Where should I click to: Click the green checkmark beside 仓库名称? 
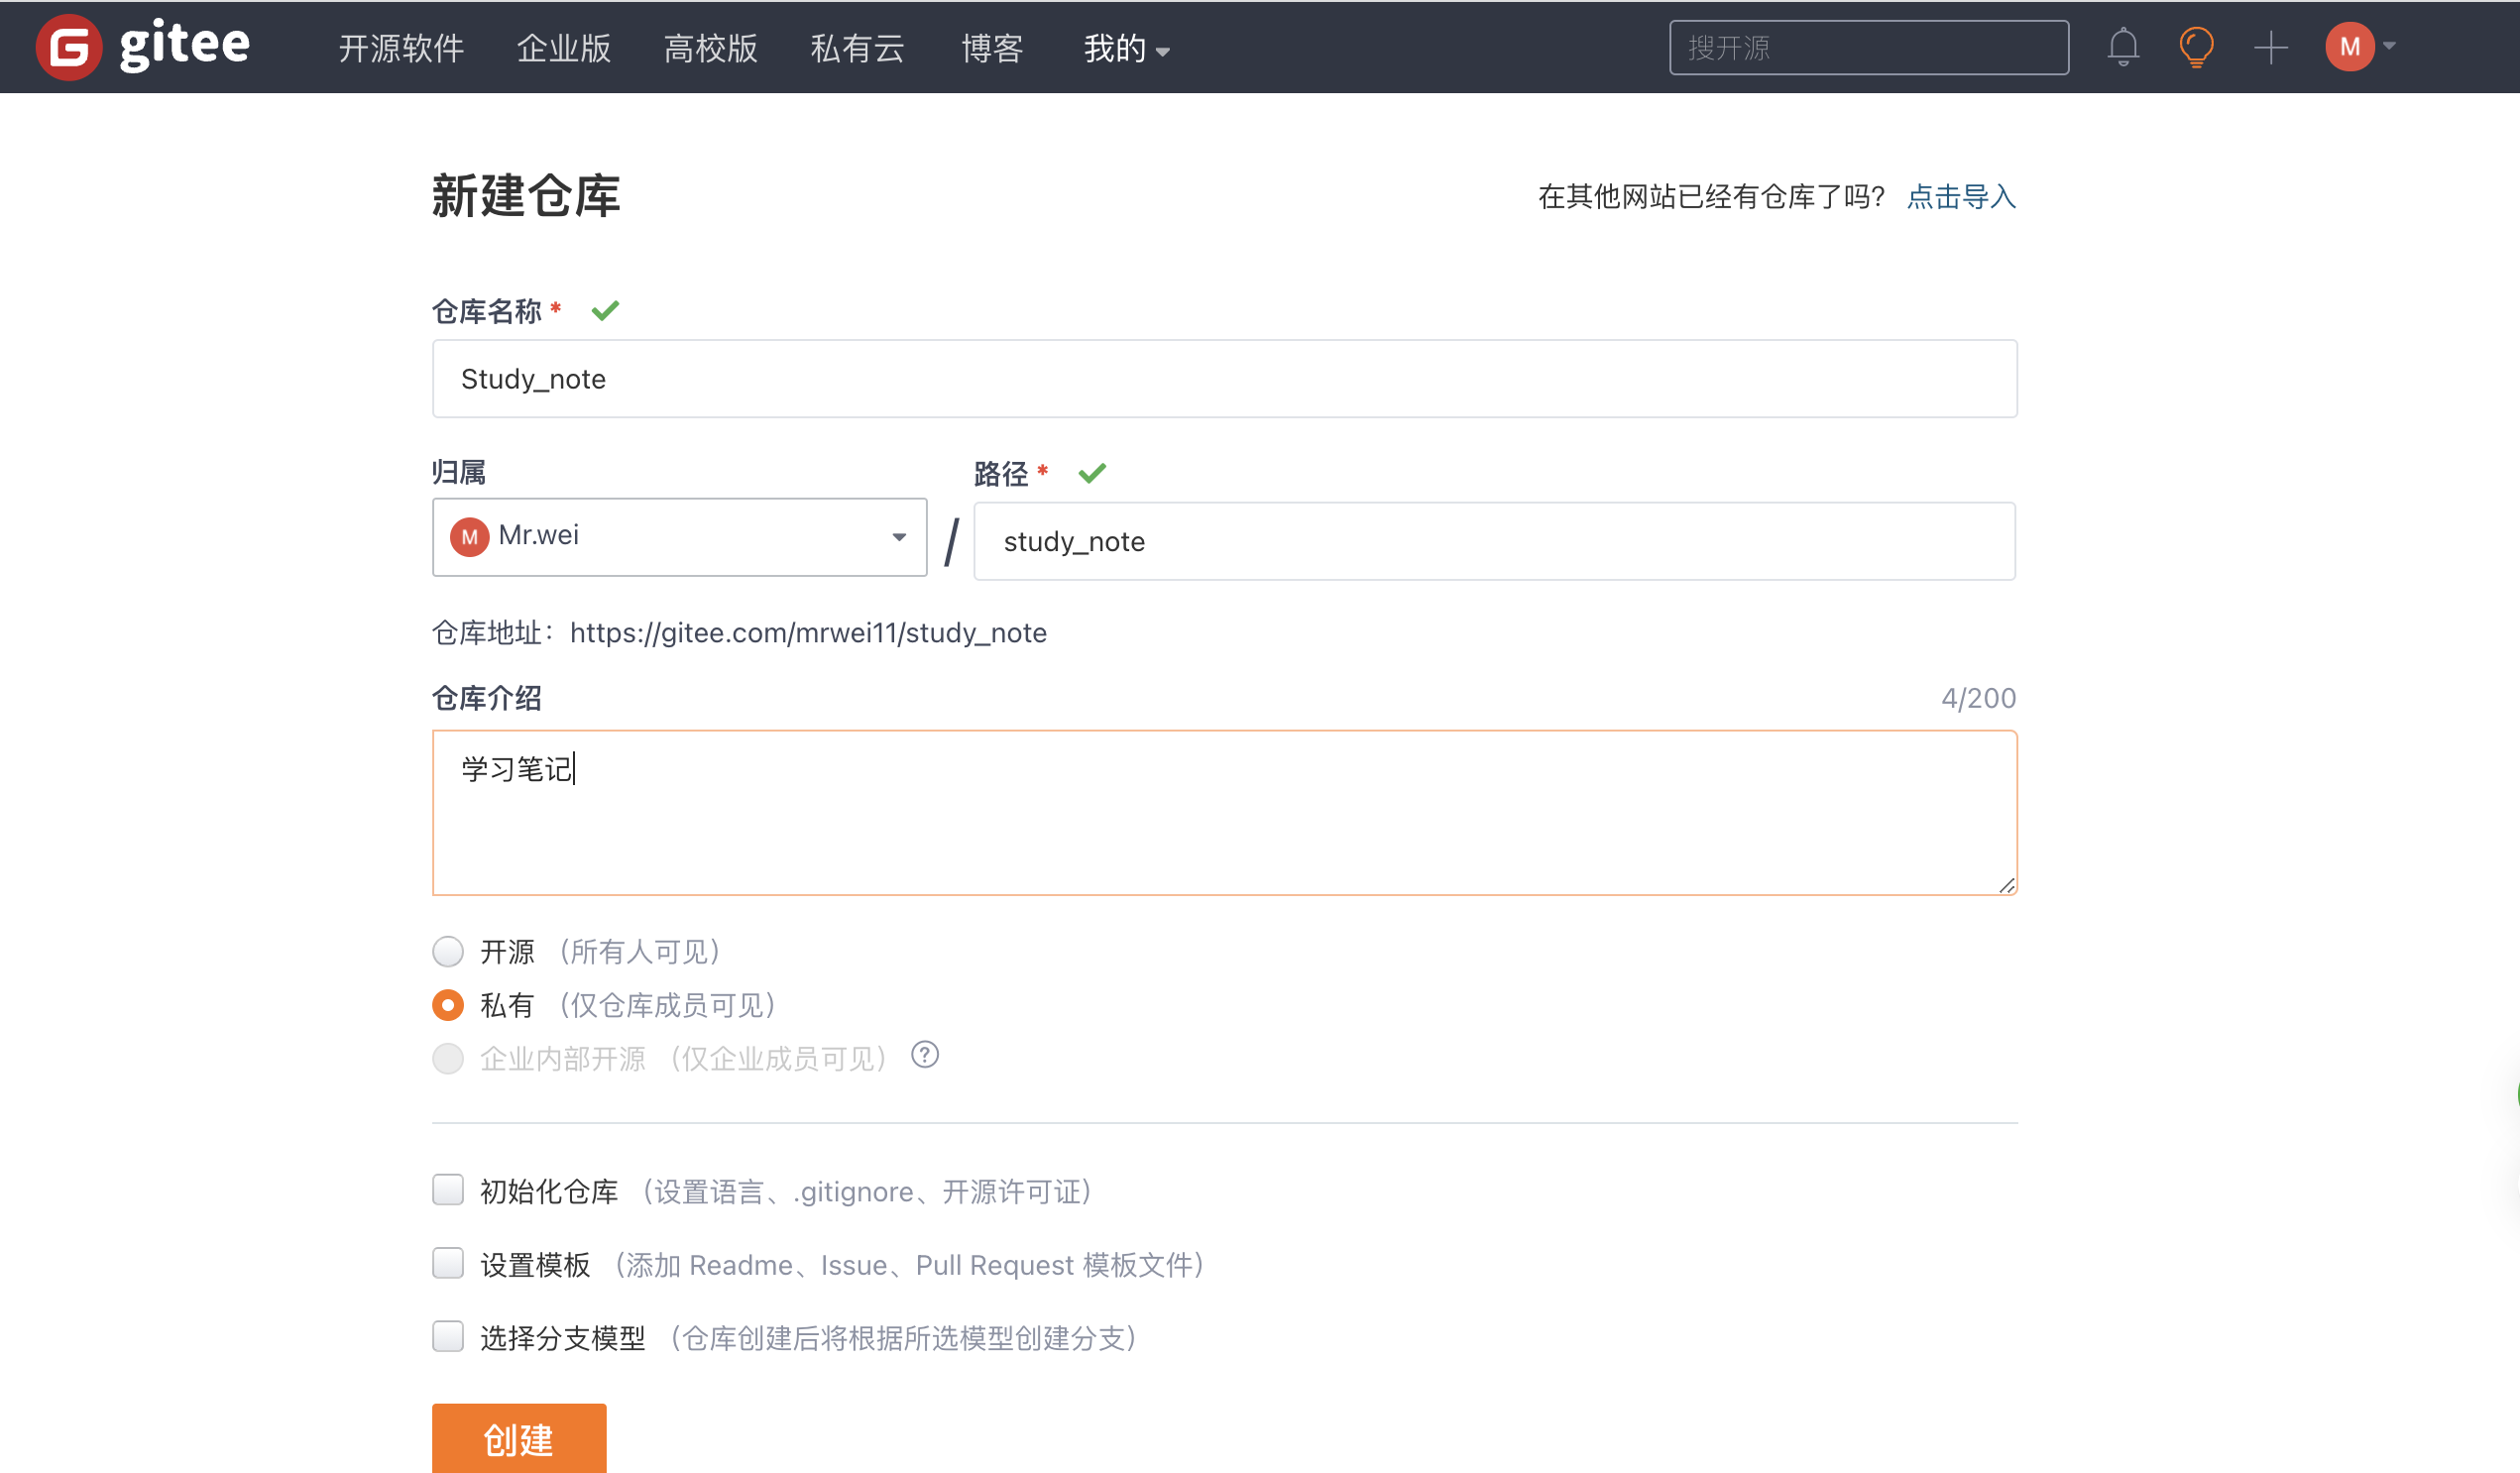point(605,311)
